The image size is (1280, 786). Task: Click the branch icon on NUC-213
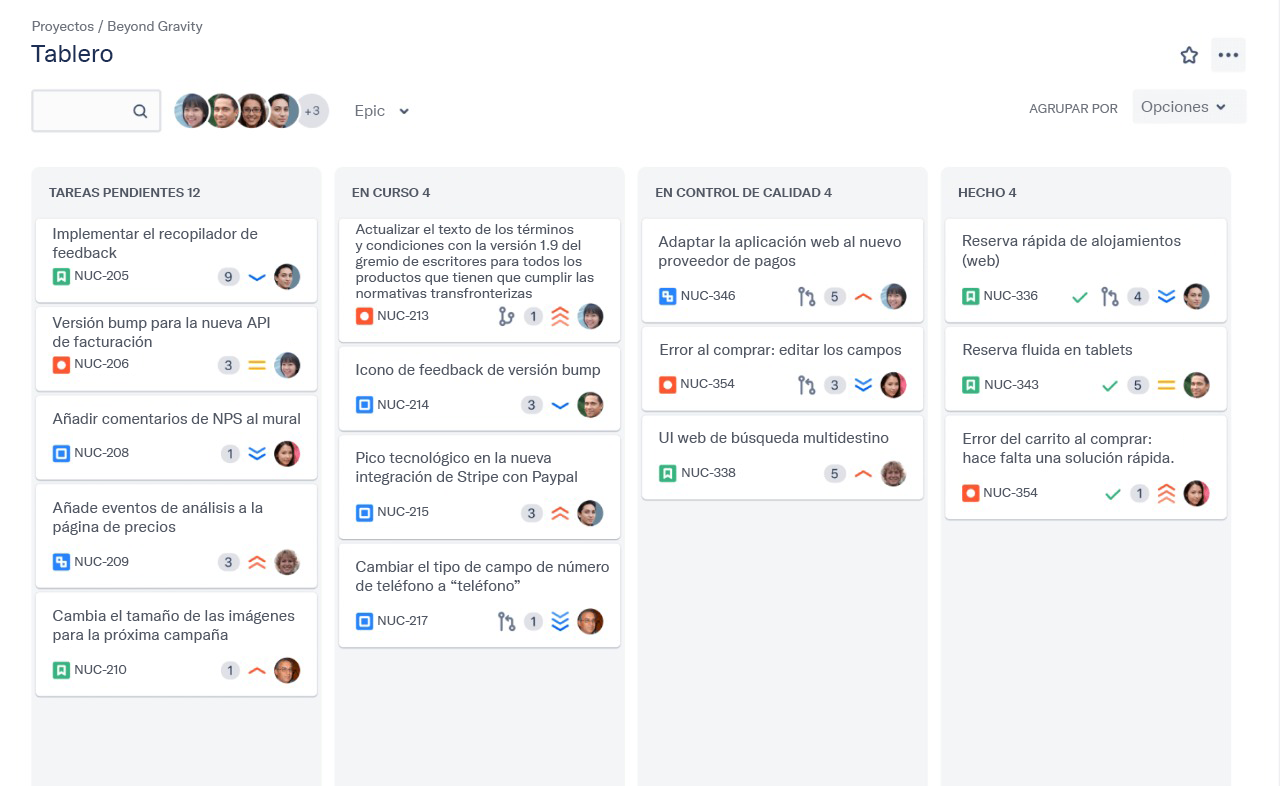(506, 316)
